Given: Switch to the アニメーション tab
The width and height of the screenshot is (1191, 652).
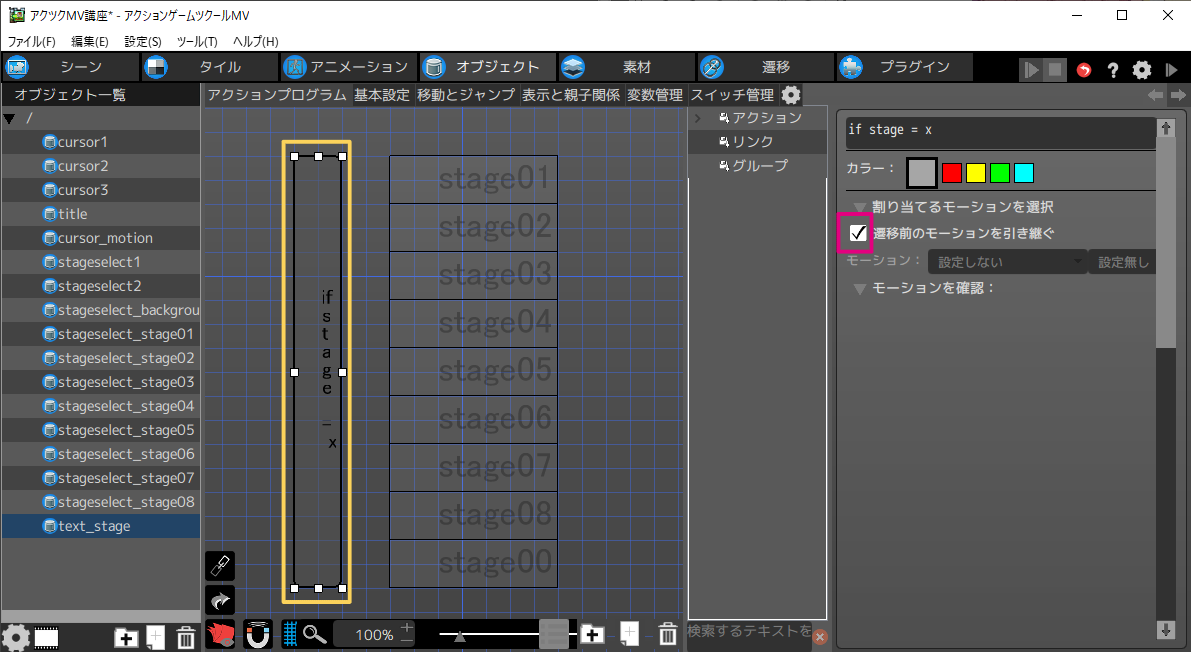Looking at the screenshot, I should [347, 67].
